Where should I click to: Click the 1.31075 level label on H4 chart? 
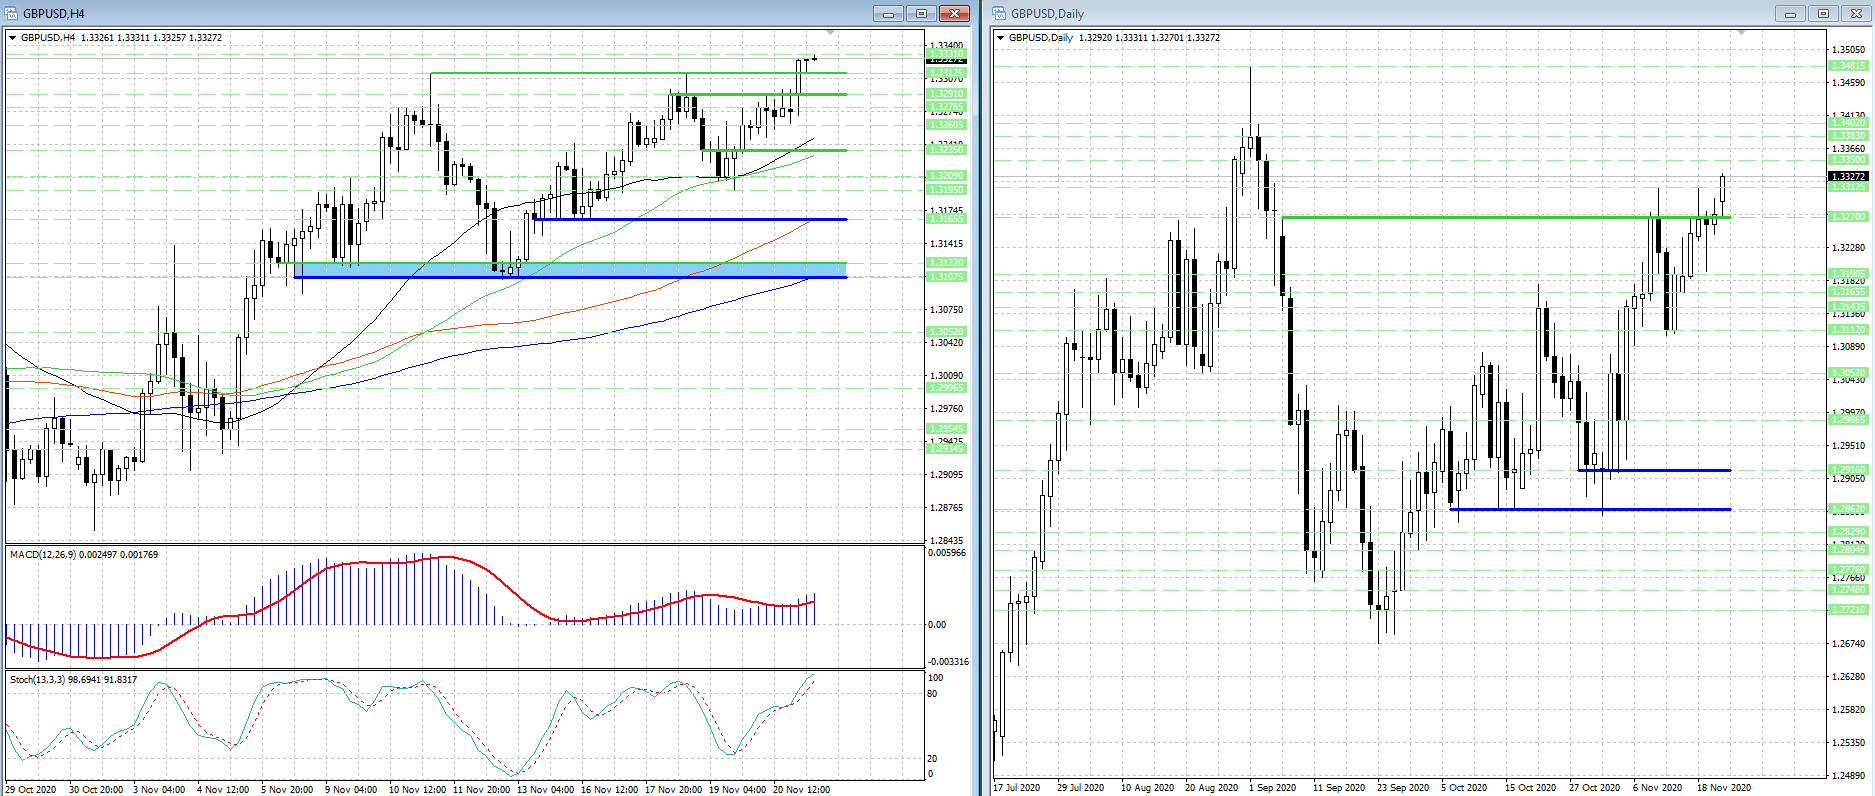coord(946,277)
